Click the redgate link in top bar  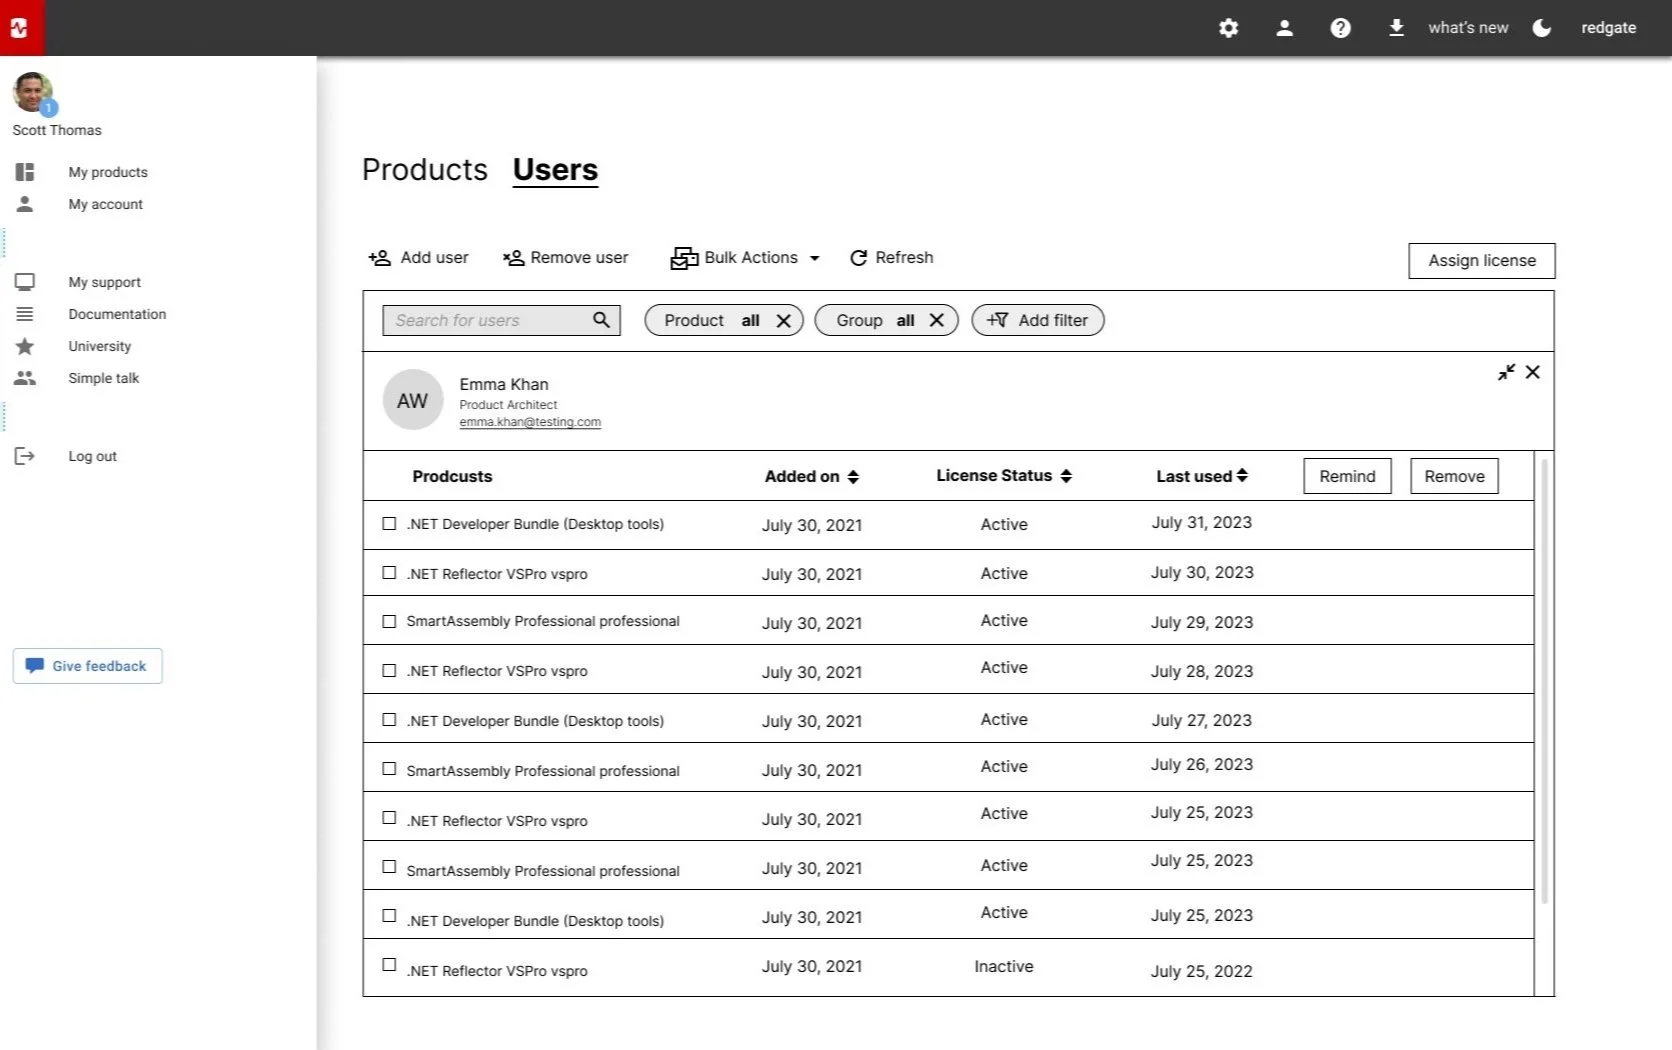point(1608,28)
